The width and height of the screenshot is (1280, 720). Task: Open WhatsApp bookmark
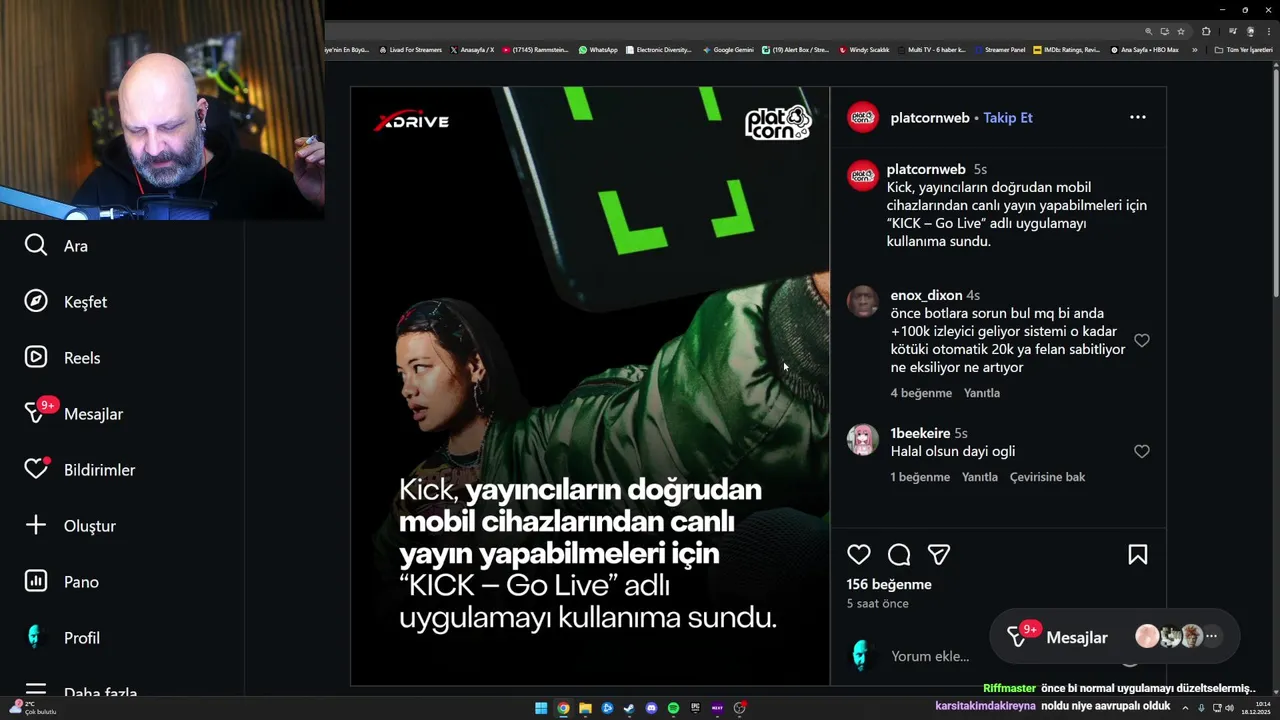[598, 49]
